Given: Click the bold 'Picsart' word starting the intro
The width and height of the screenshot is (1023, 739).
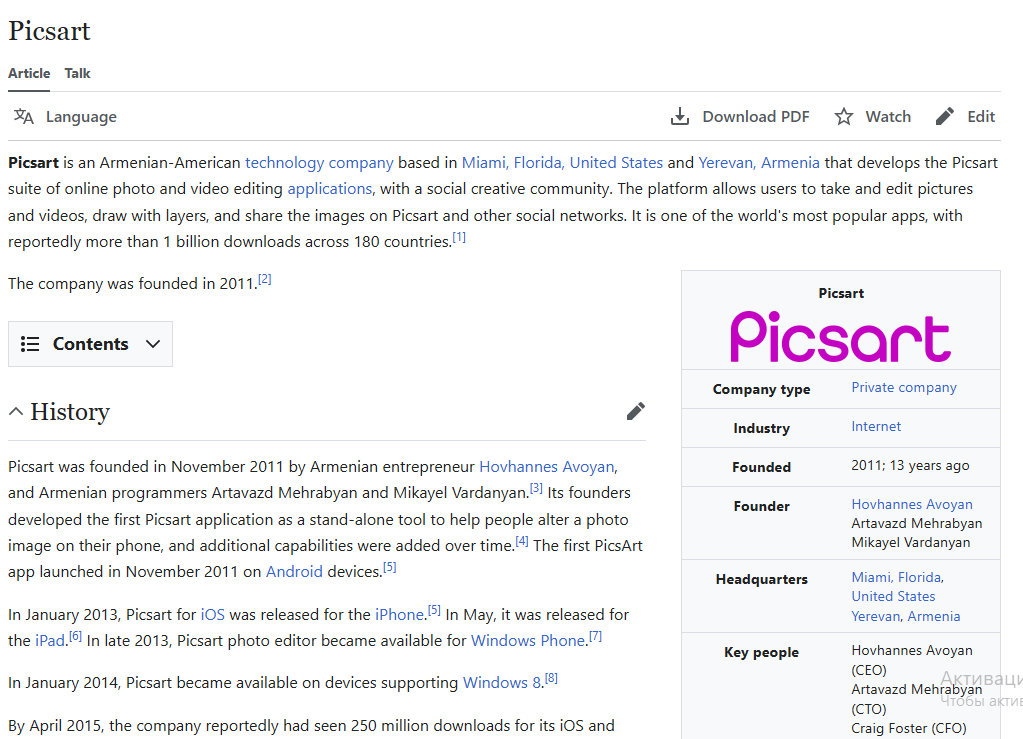Looking at the screenshot, I should tap(33, 162).
